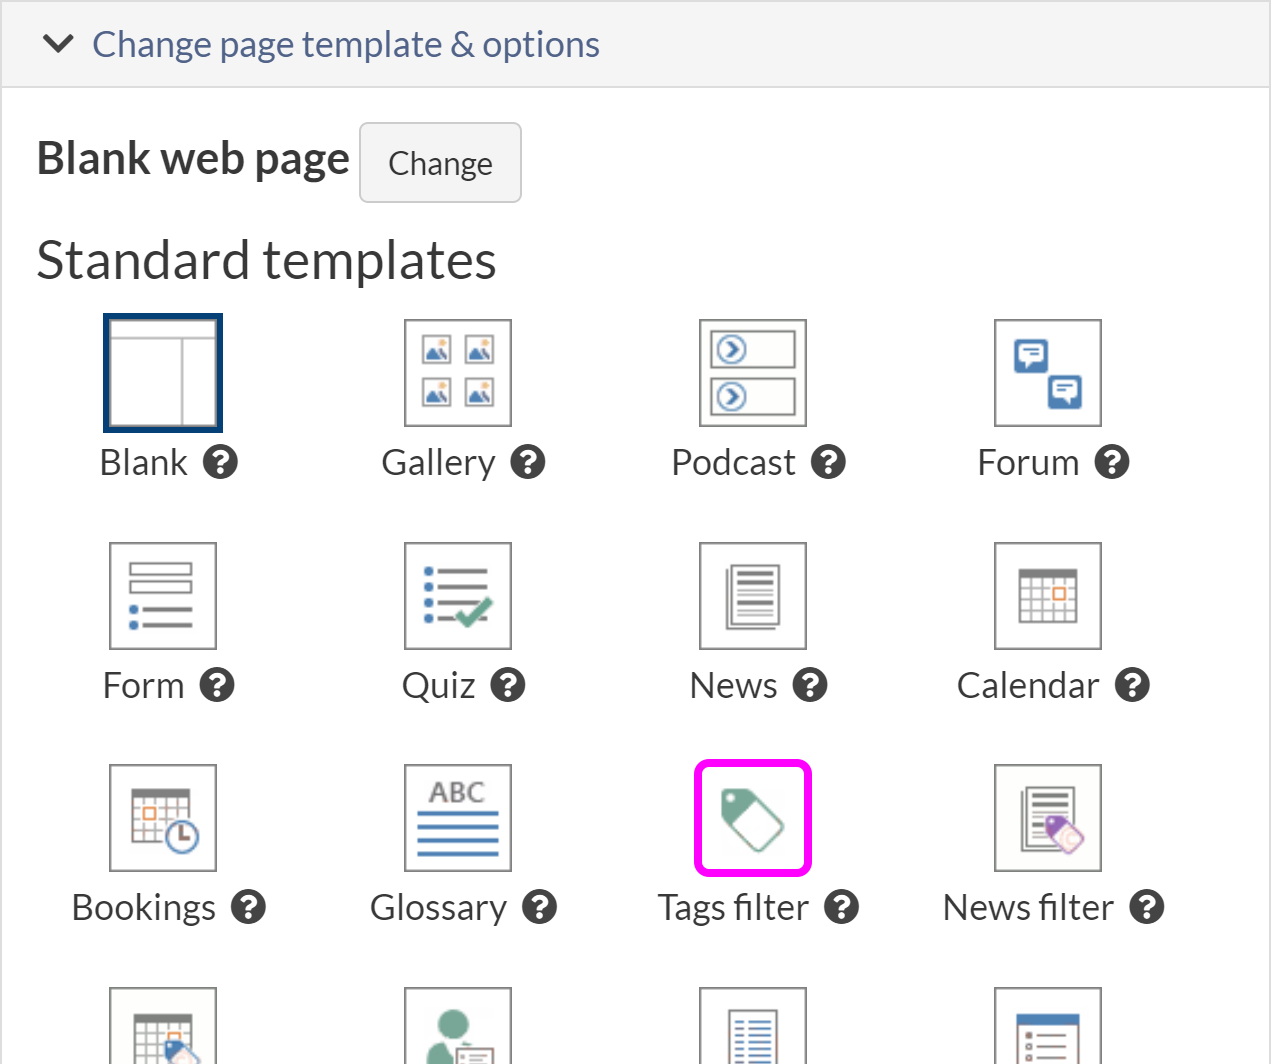Open help for the Tags filter template
Screen dimensions: 1271x1064
[841, 906]
